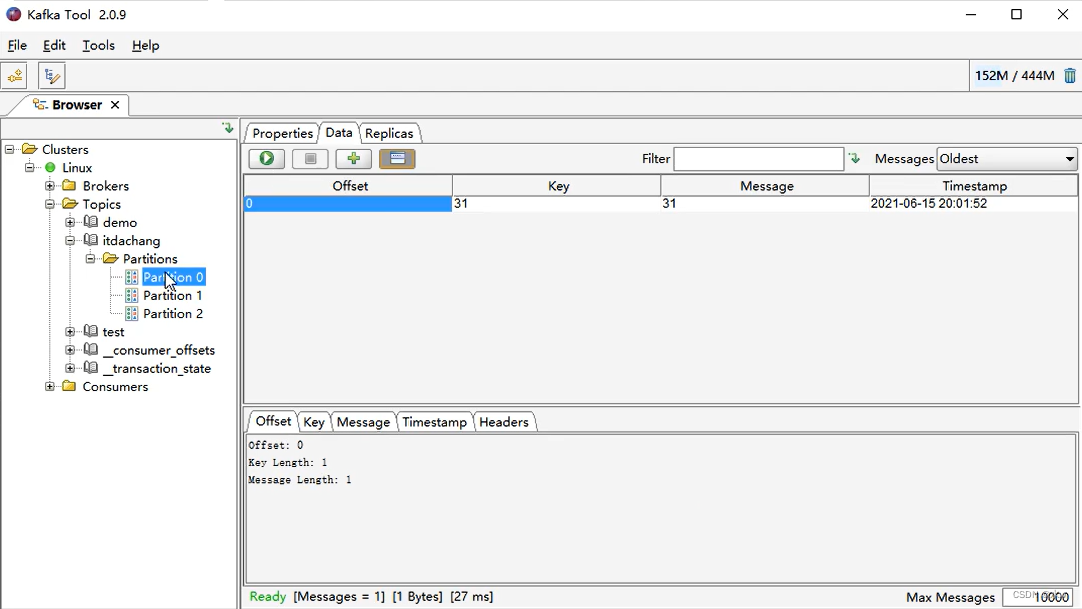Click the green refresh arrow above tree
Image resolution: width=1082 pixels, height=609 pixels.
228,128
